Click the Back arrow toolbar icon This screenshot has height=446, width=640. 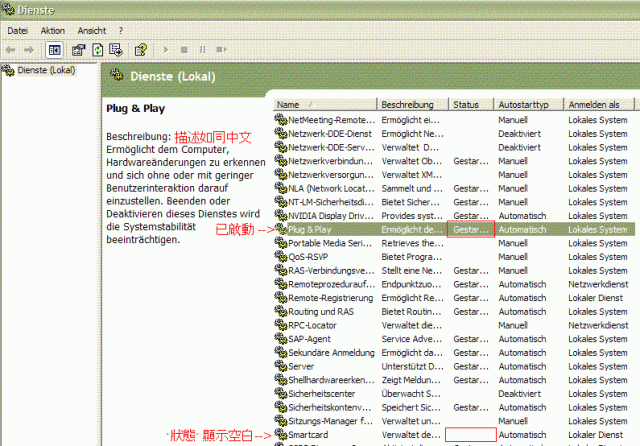pyautogui.click(x=11, y=50)
